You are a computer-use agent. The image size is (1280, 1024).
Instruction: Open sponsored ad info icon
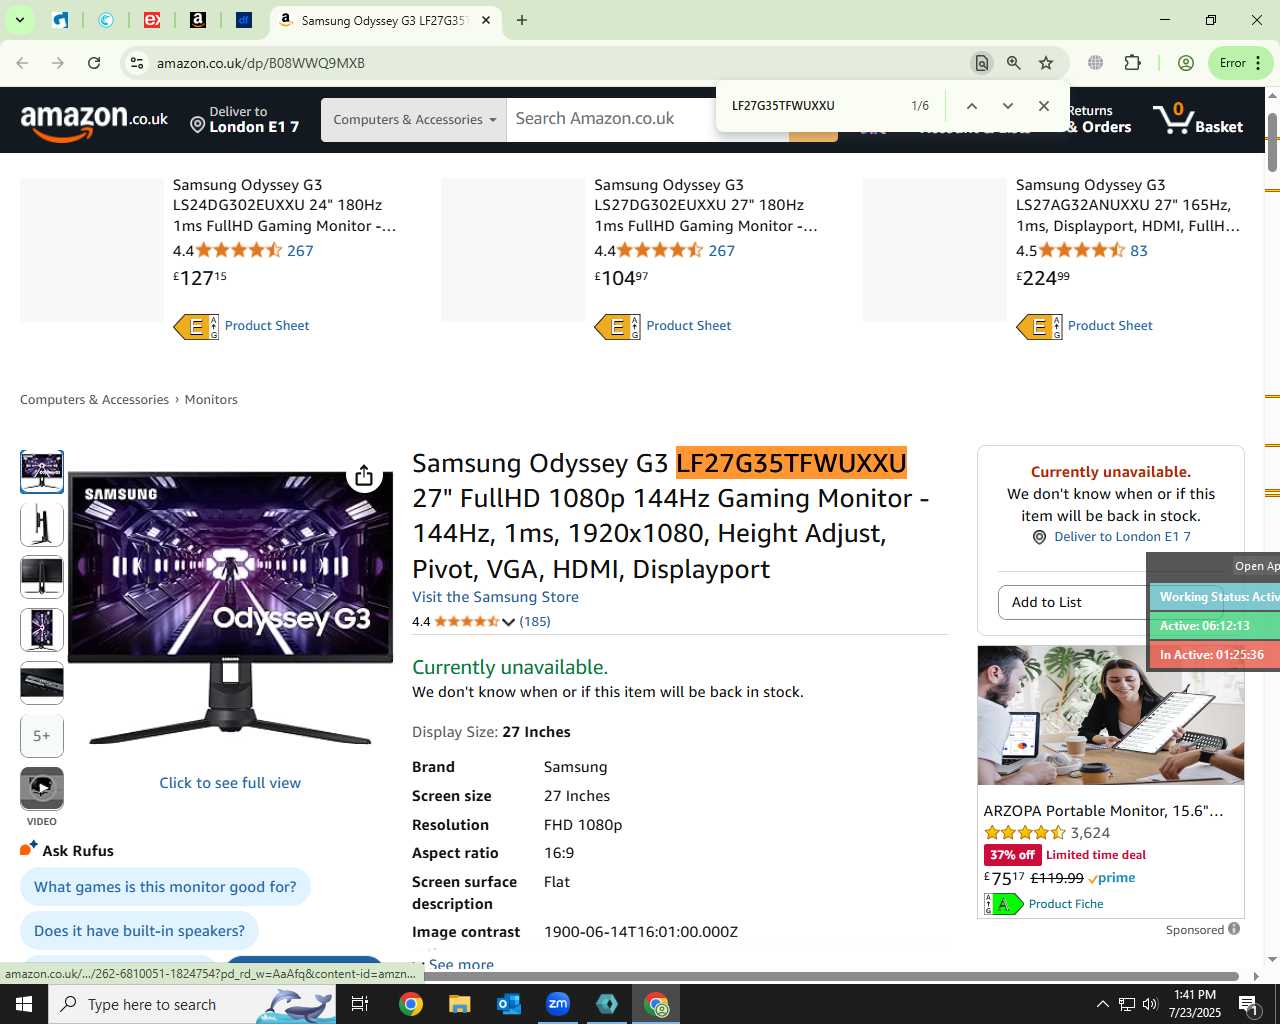[x=1234, y=929]
